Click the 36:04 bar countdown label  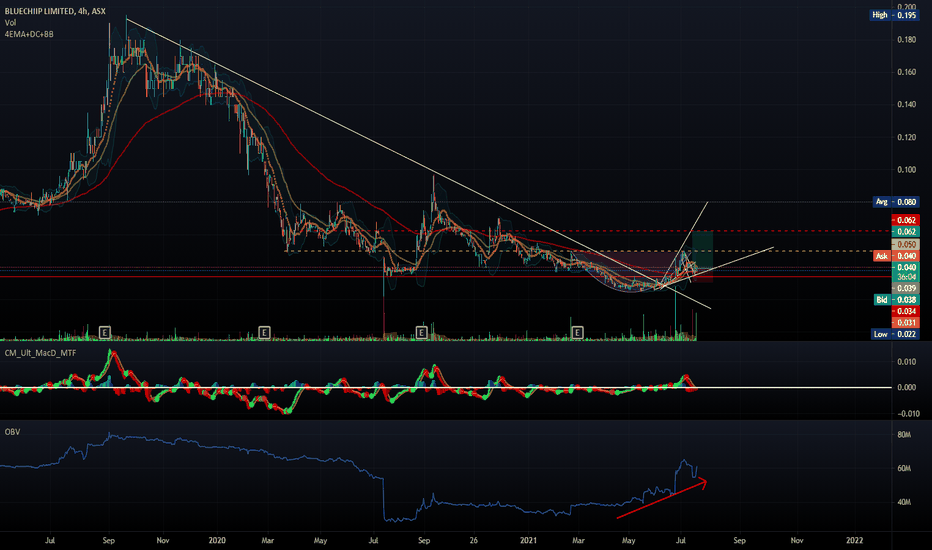click(x=905, y=277)
